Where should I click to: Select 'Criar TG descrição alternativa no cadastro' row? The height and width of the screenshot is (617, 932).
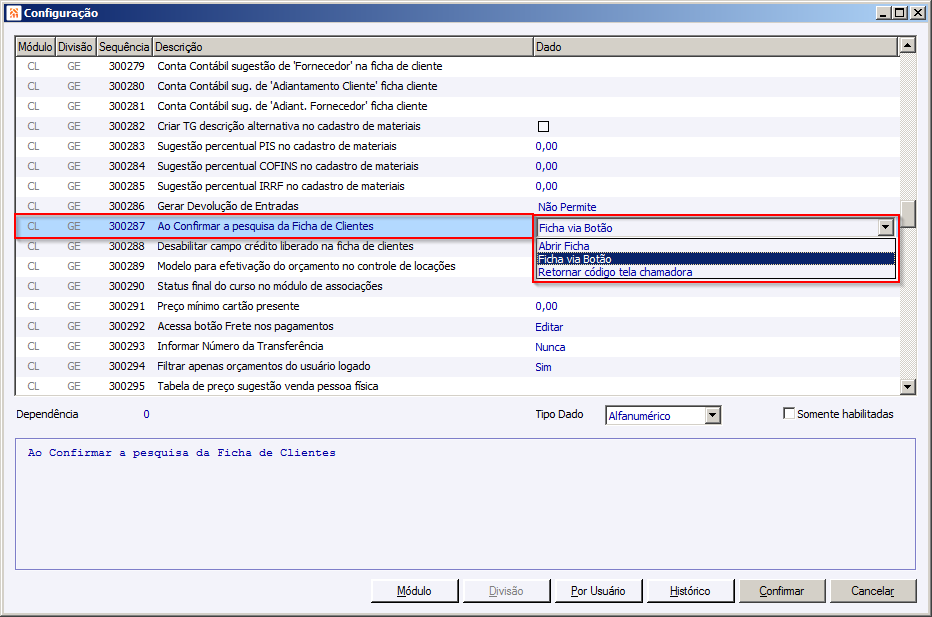click(456, 126)
